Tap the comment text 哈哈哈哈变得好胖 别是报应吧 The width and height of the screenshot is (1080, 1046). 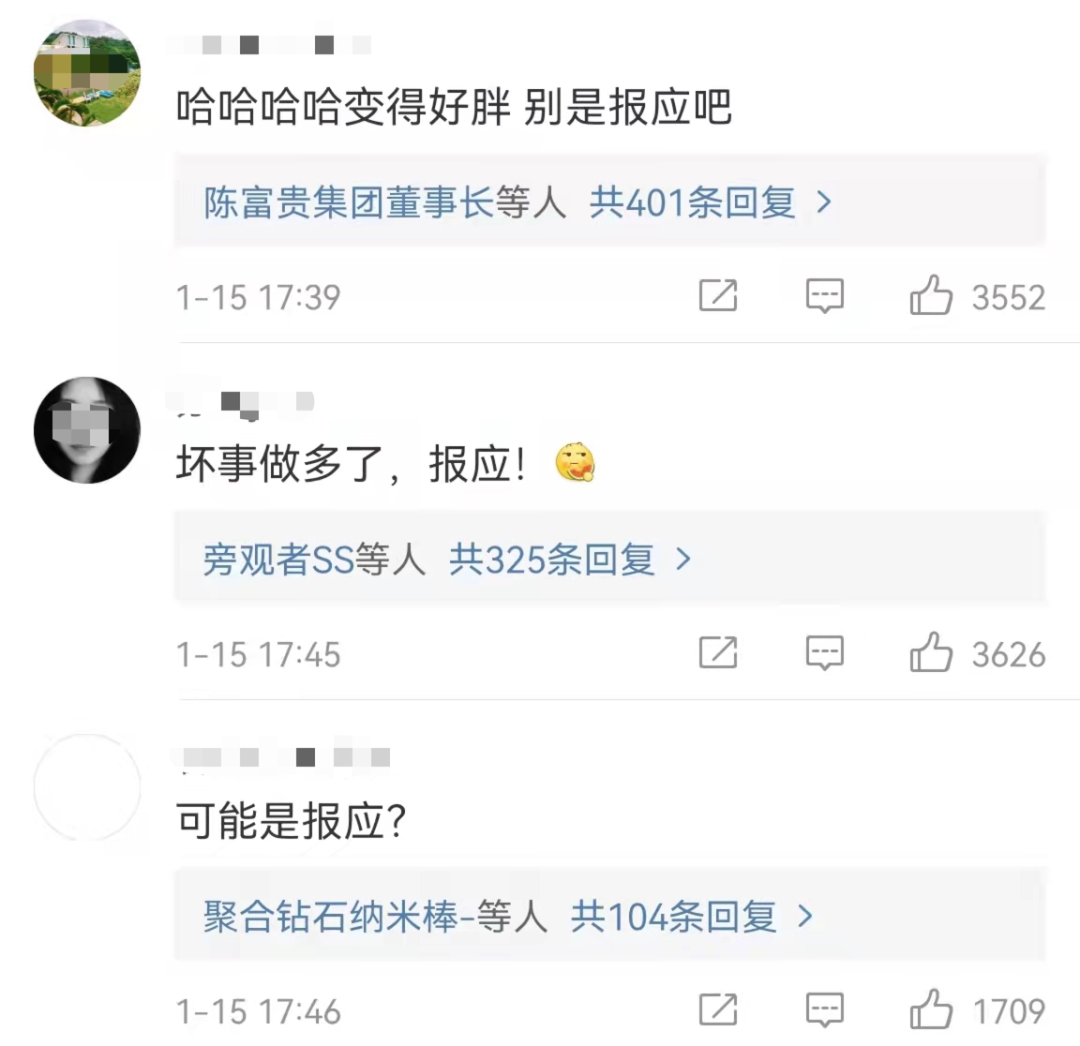pos(454,108)
